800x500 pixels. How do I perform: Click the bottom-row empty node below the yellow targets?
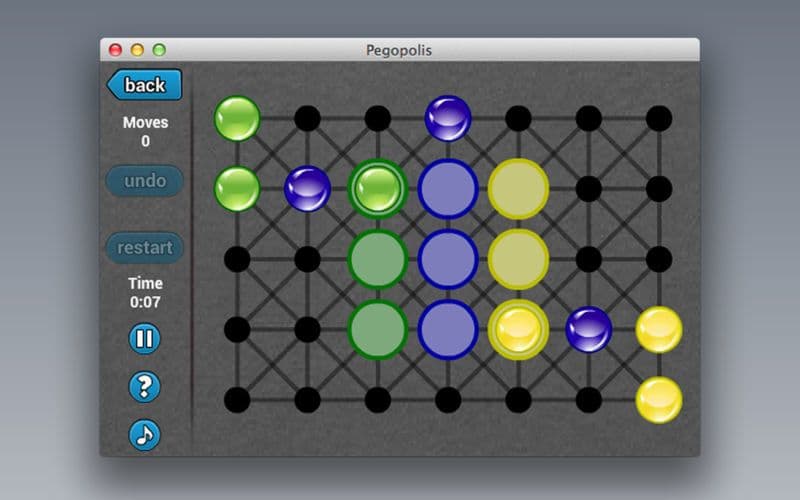tap(518, 400)
